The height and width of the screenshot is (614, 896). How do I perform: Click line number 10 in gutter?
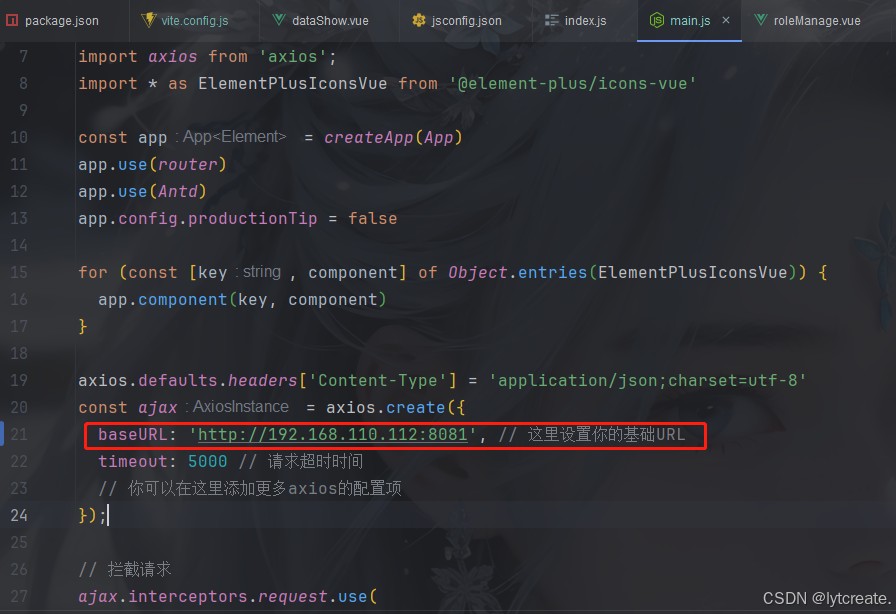tap(19, 137)
